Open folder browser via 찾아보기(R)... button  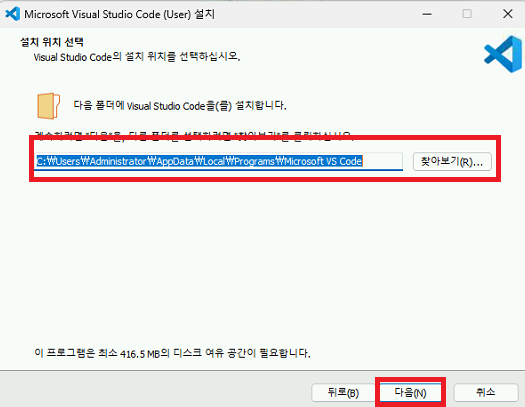[x=452, y=162]
